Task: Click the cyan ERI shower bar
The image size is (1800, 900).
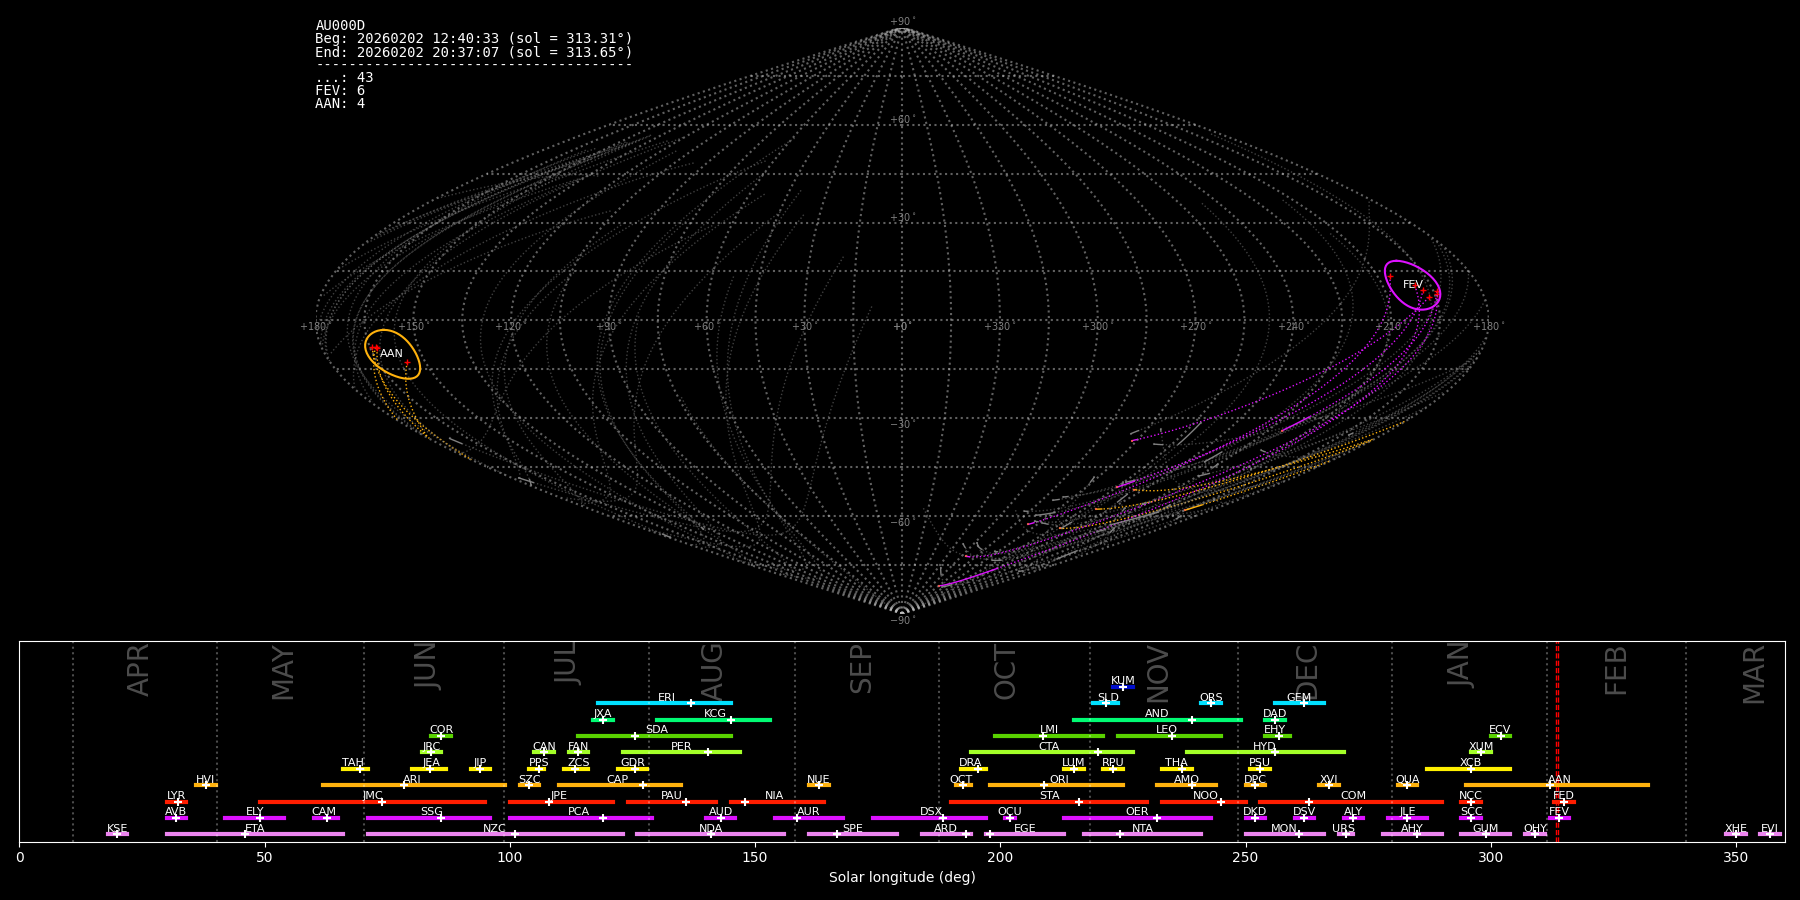Action: 664,703
